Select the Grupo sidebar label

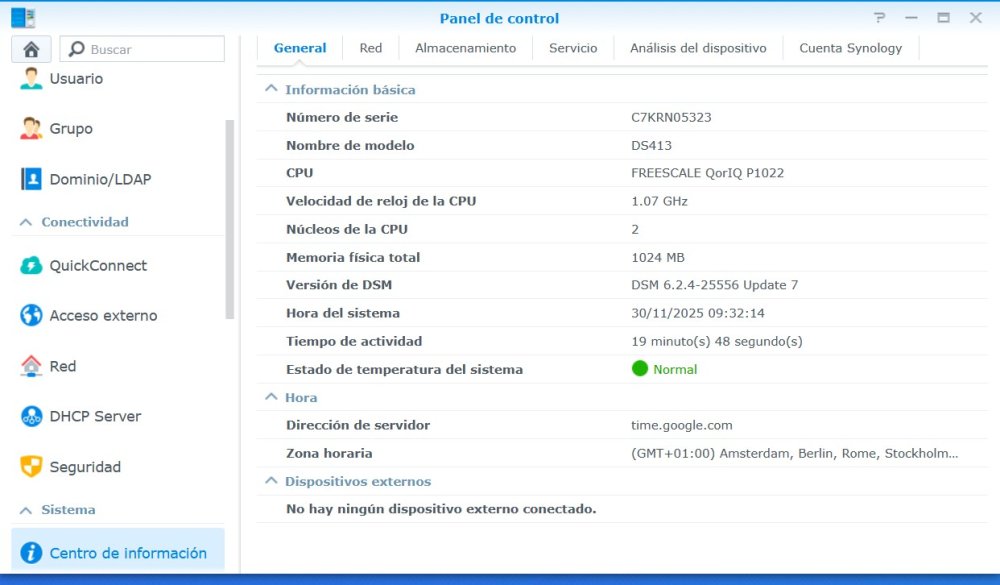(x=71, y=128)
